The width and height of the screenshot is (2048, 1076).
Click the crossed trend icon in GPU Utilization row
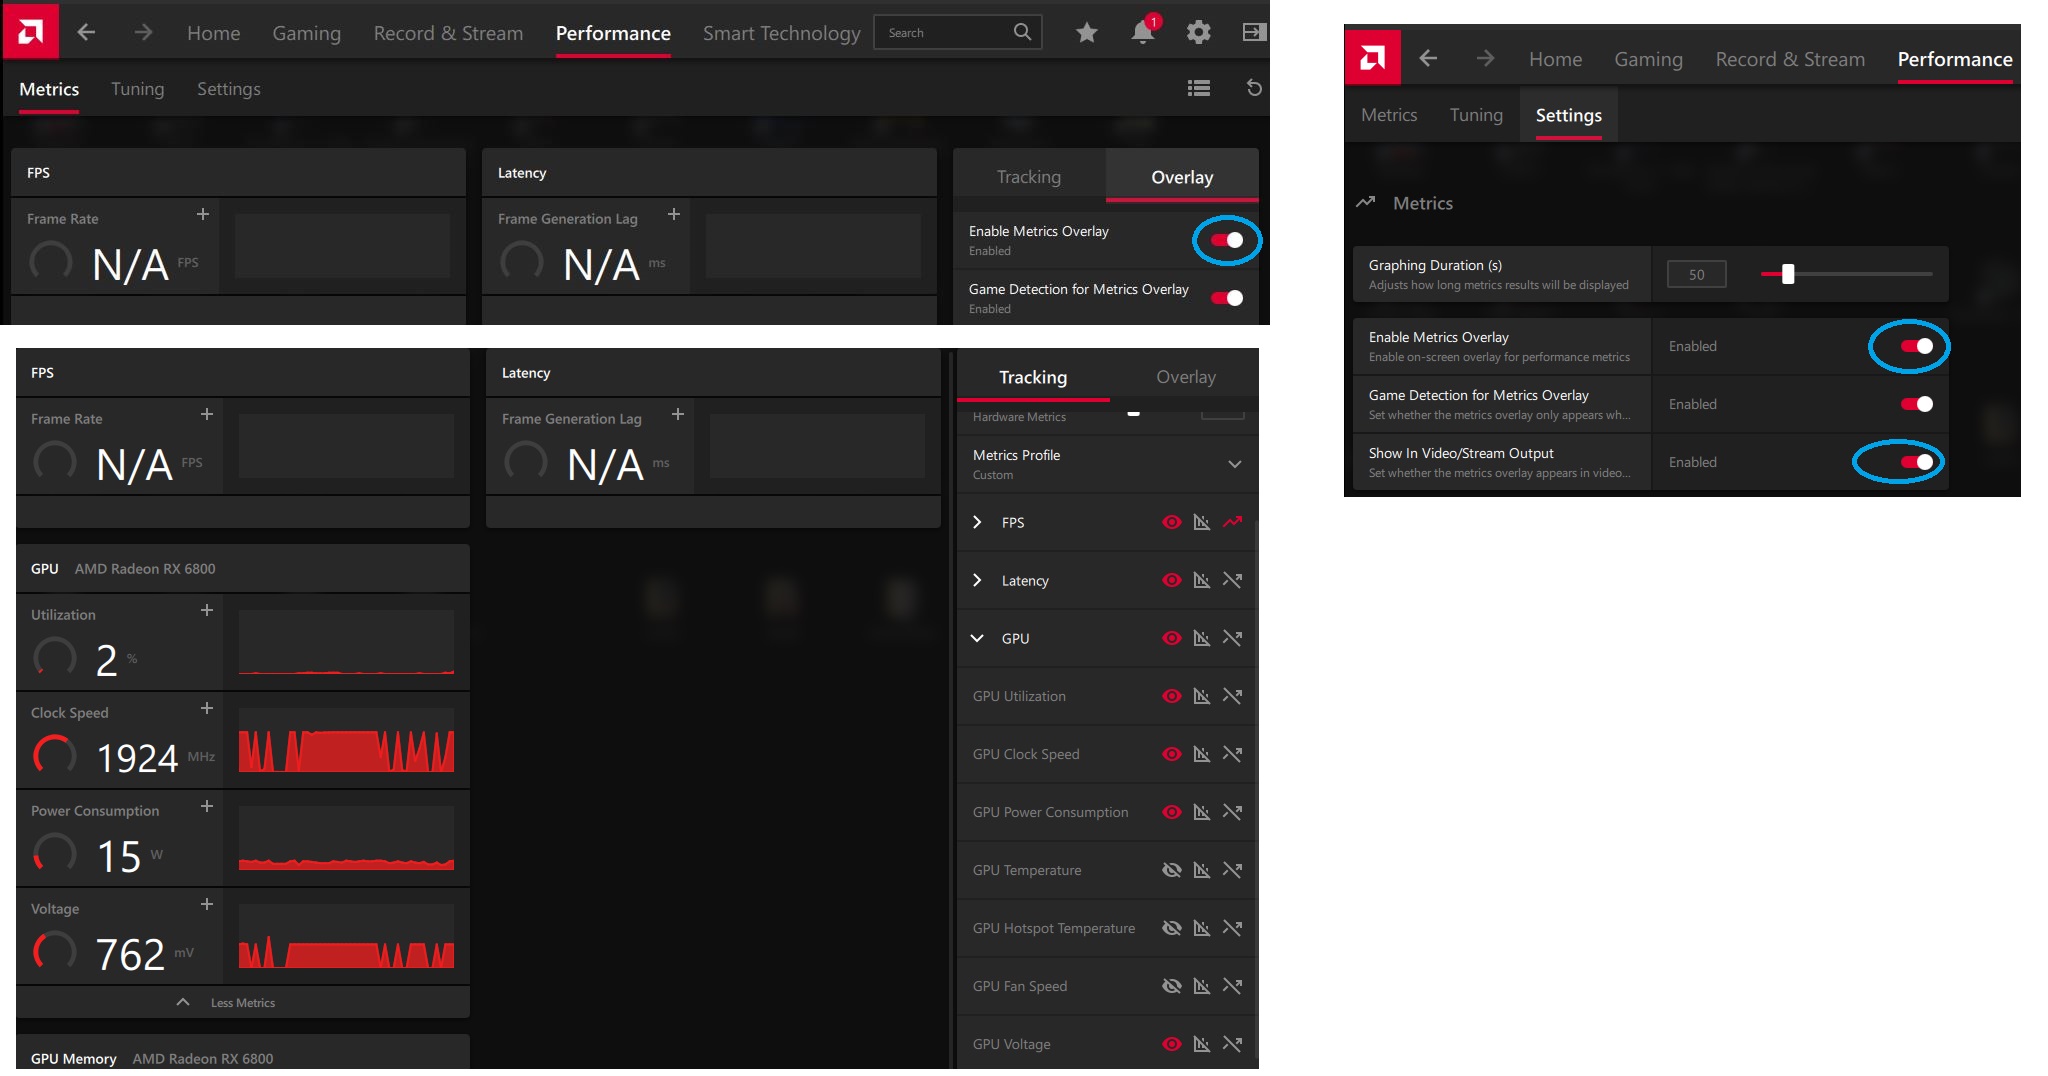tap(1232, 696)
